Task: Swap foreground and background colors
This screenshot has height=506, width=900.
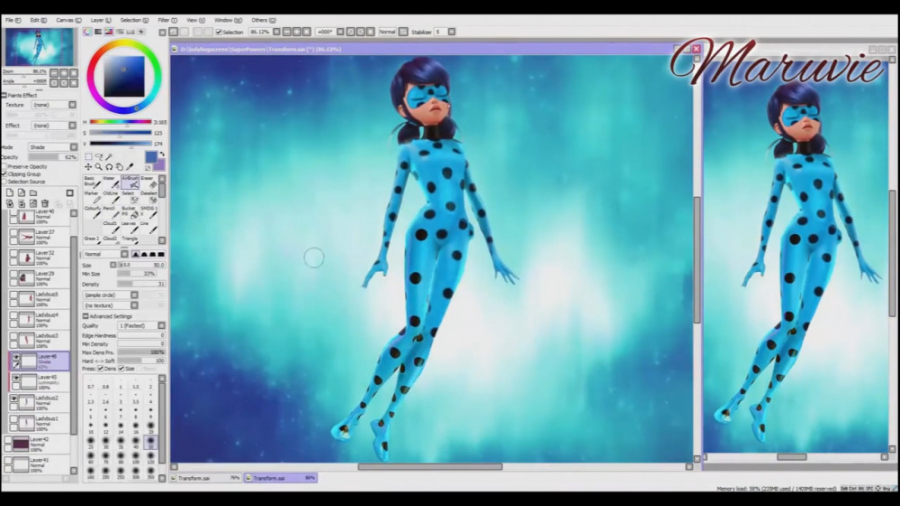Action: click(x=162, y=154)
